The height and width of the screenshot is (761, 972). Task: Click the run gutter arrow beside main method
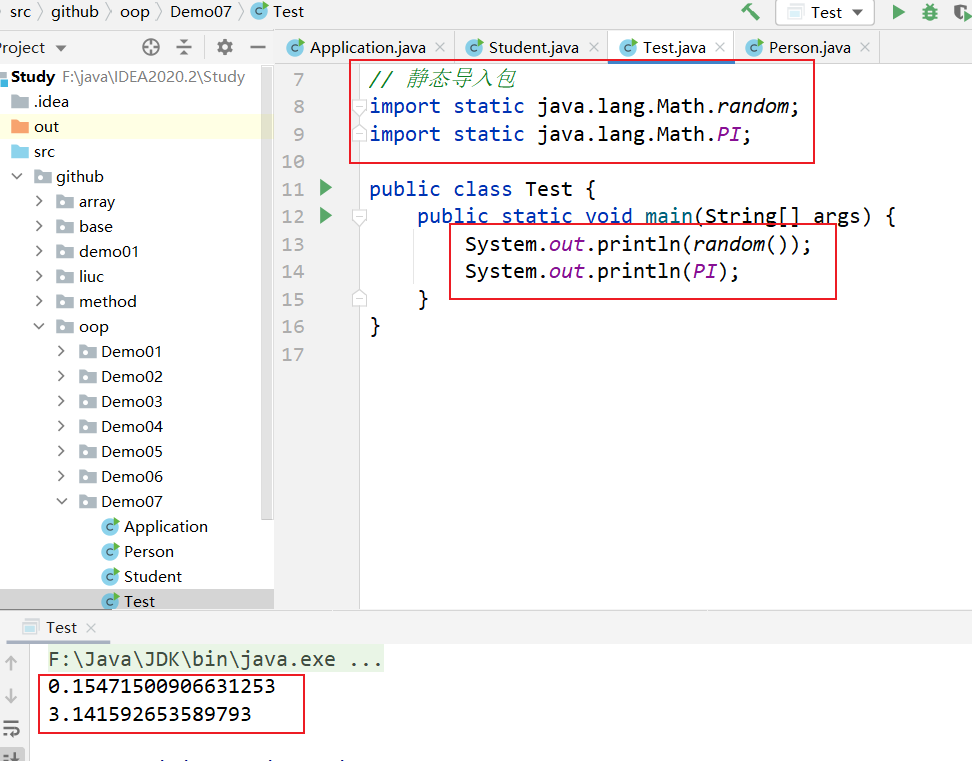tap(325, 215)
